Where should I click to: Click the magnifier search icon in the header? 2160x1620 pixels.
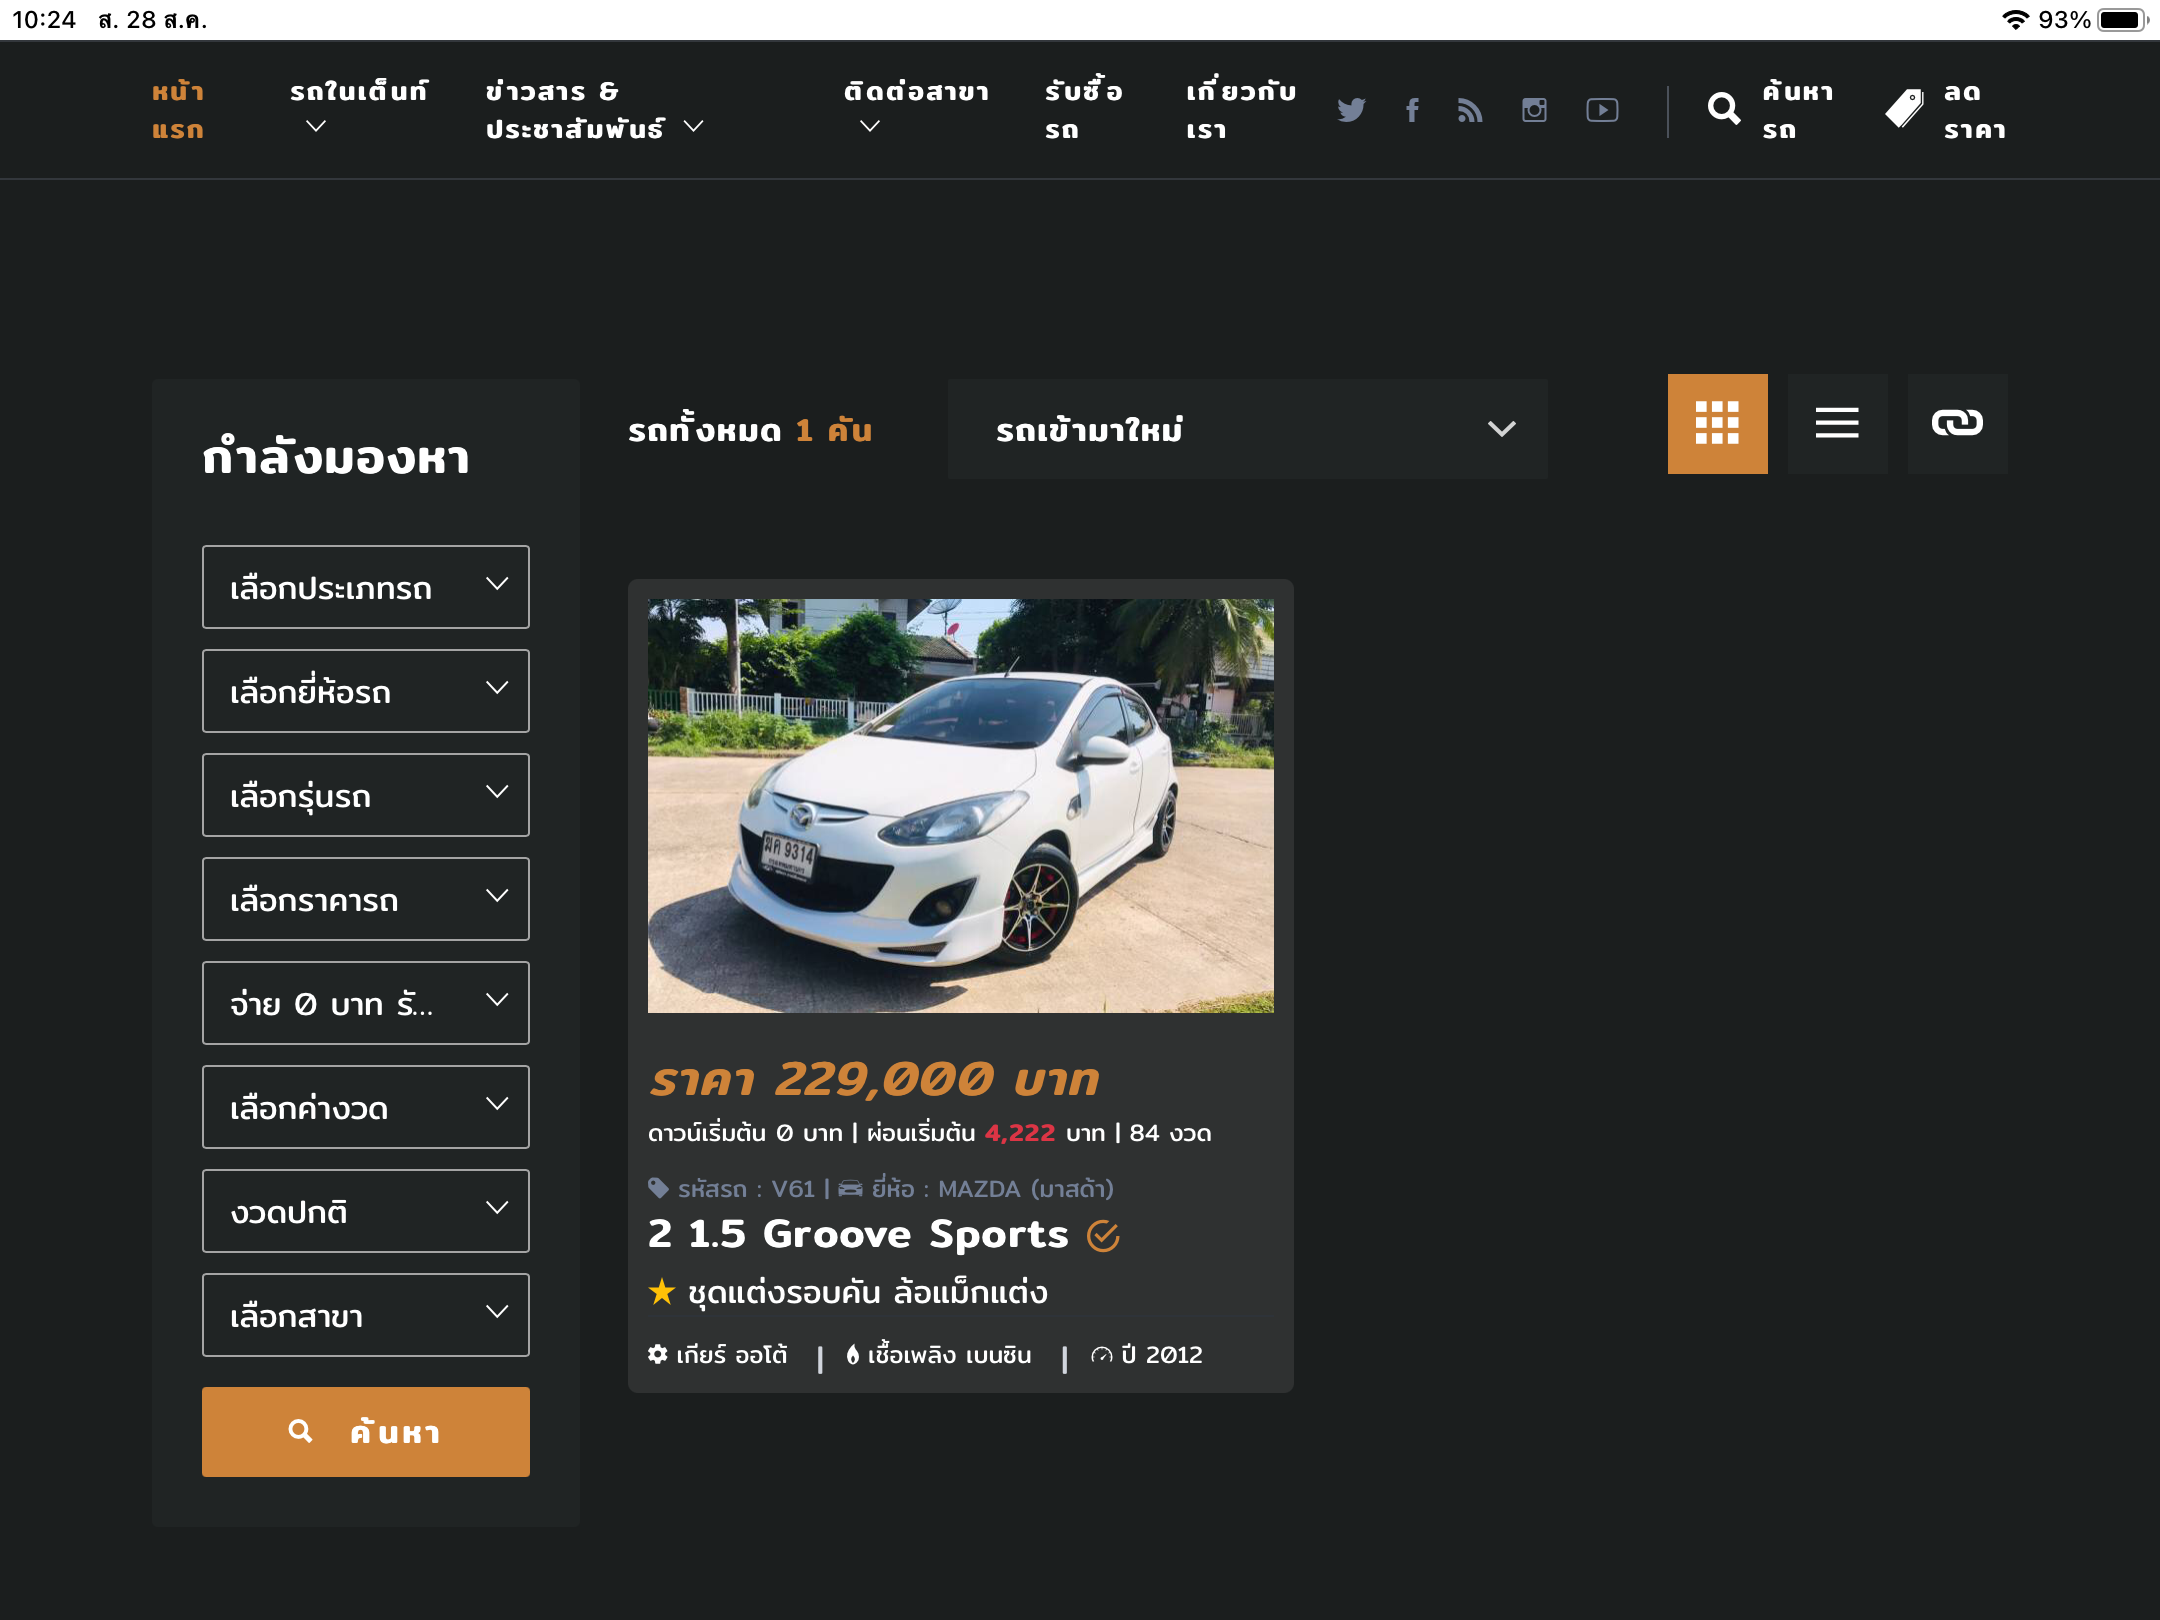(x=1724, y=109)
